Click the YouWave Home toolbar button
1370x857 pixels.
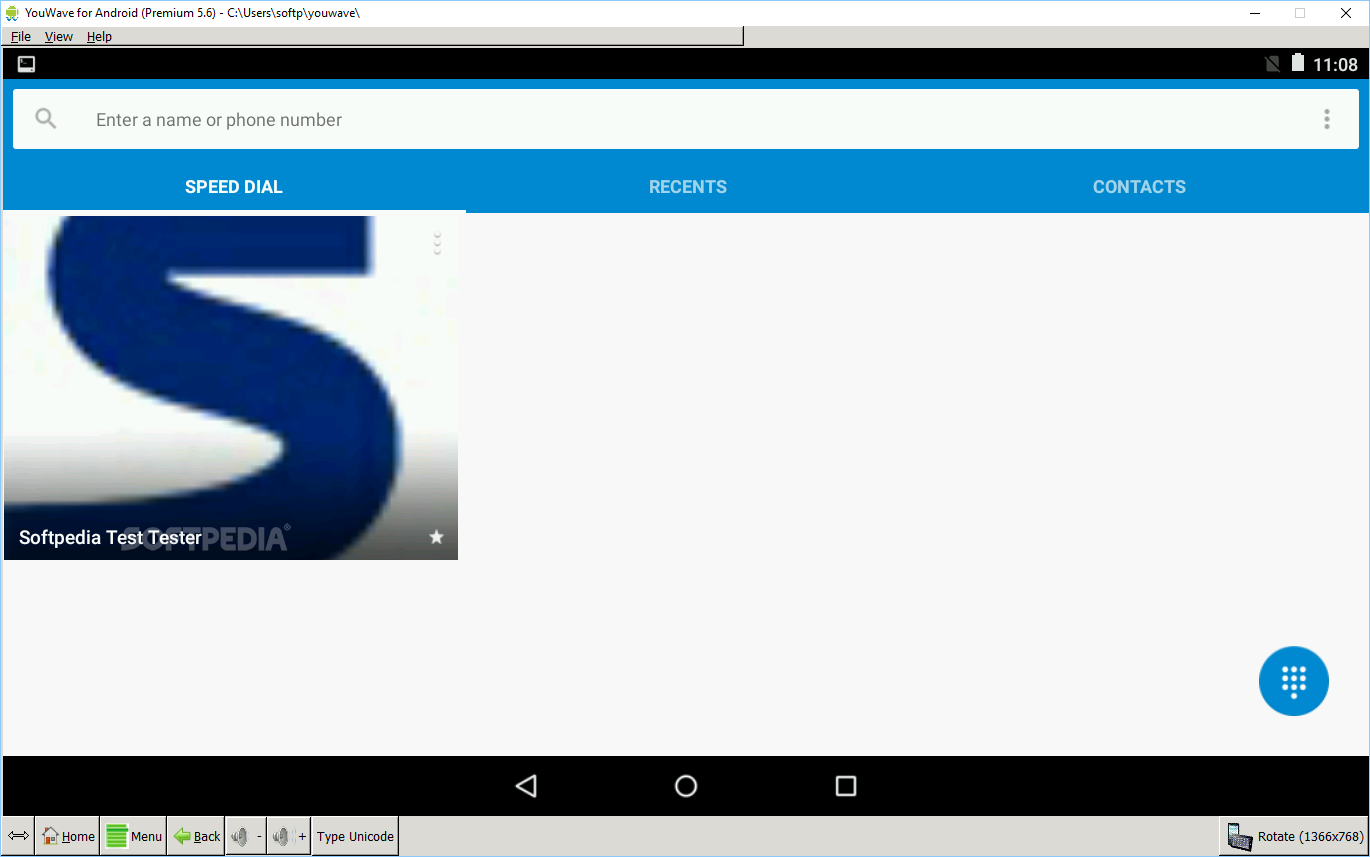tap(67, 836)
